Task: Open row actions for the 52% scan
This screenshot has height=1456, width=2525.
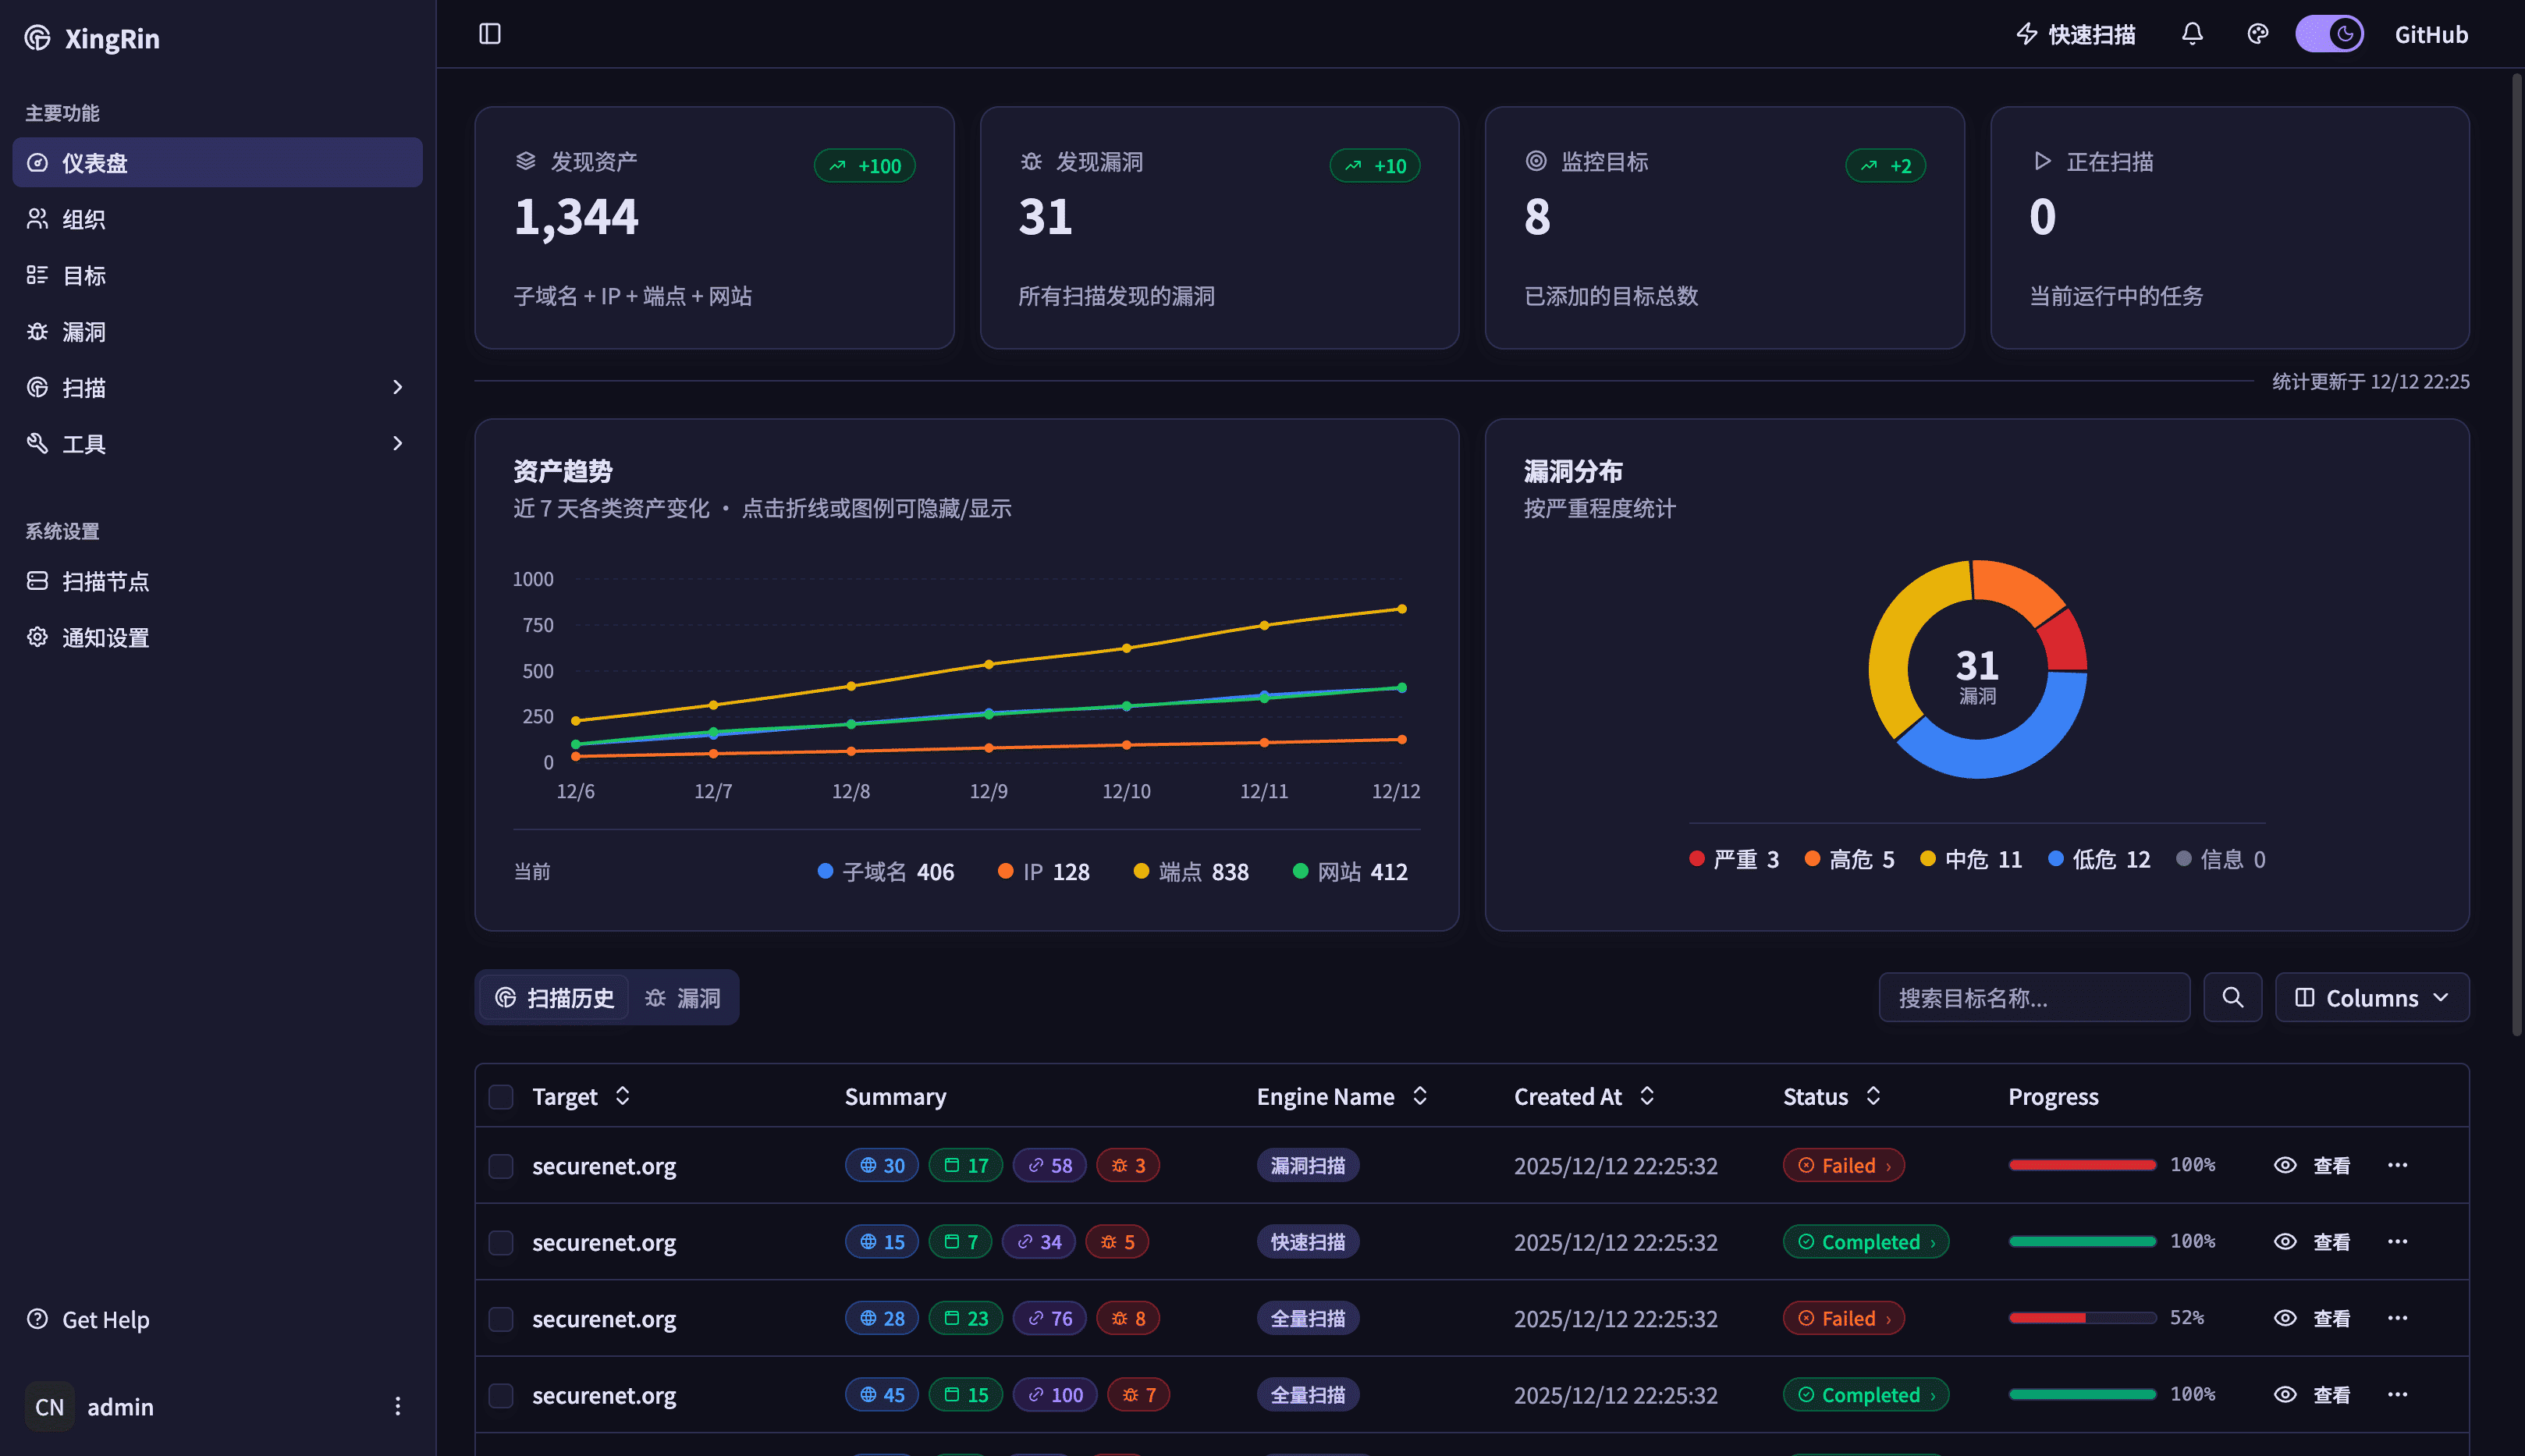Action: 2397,1318
